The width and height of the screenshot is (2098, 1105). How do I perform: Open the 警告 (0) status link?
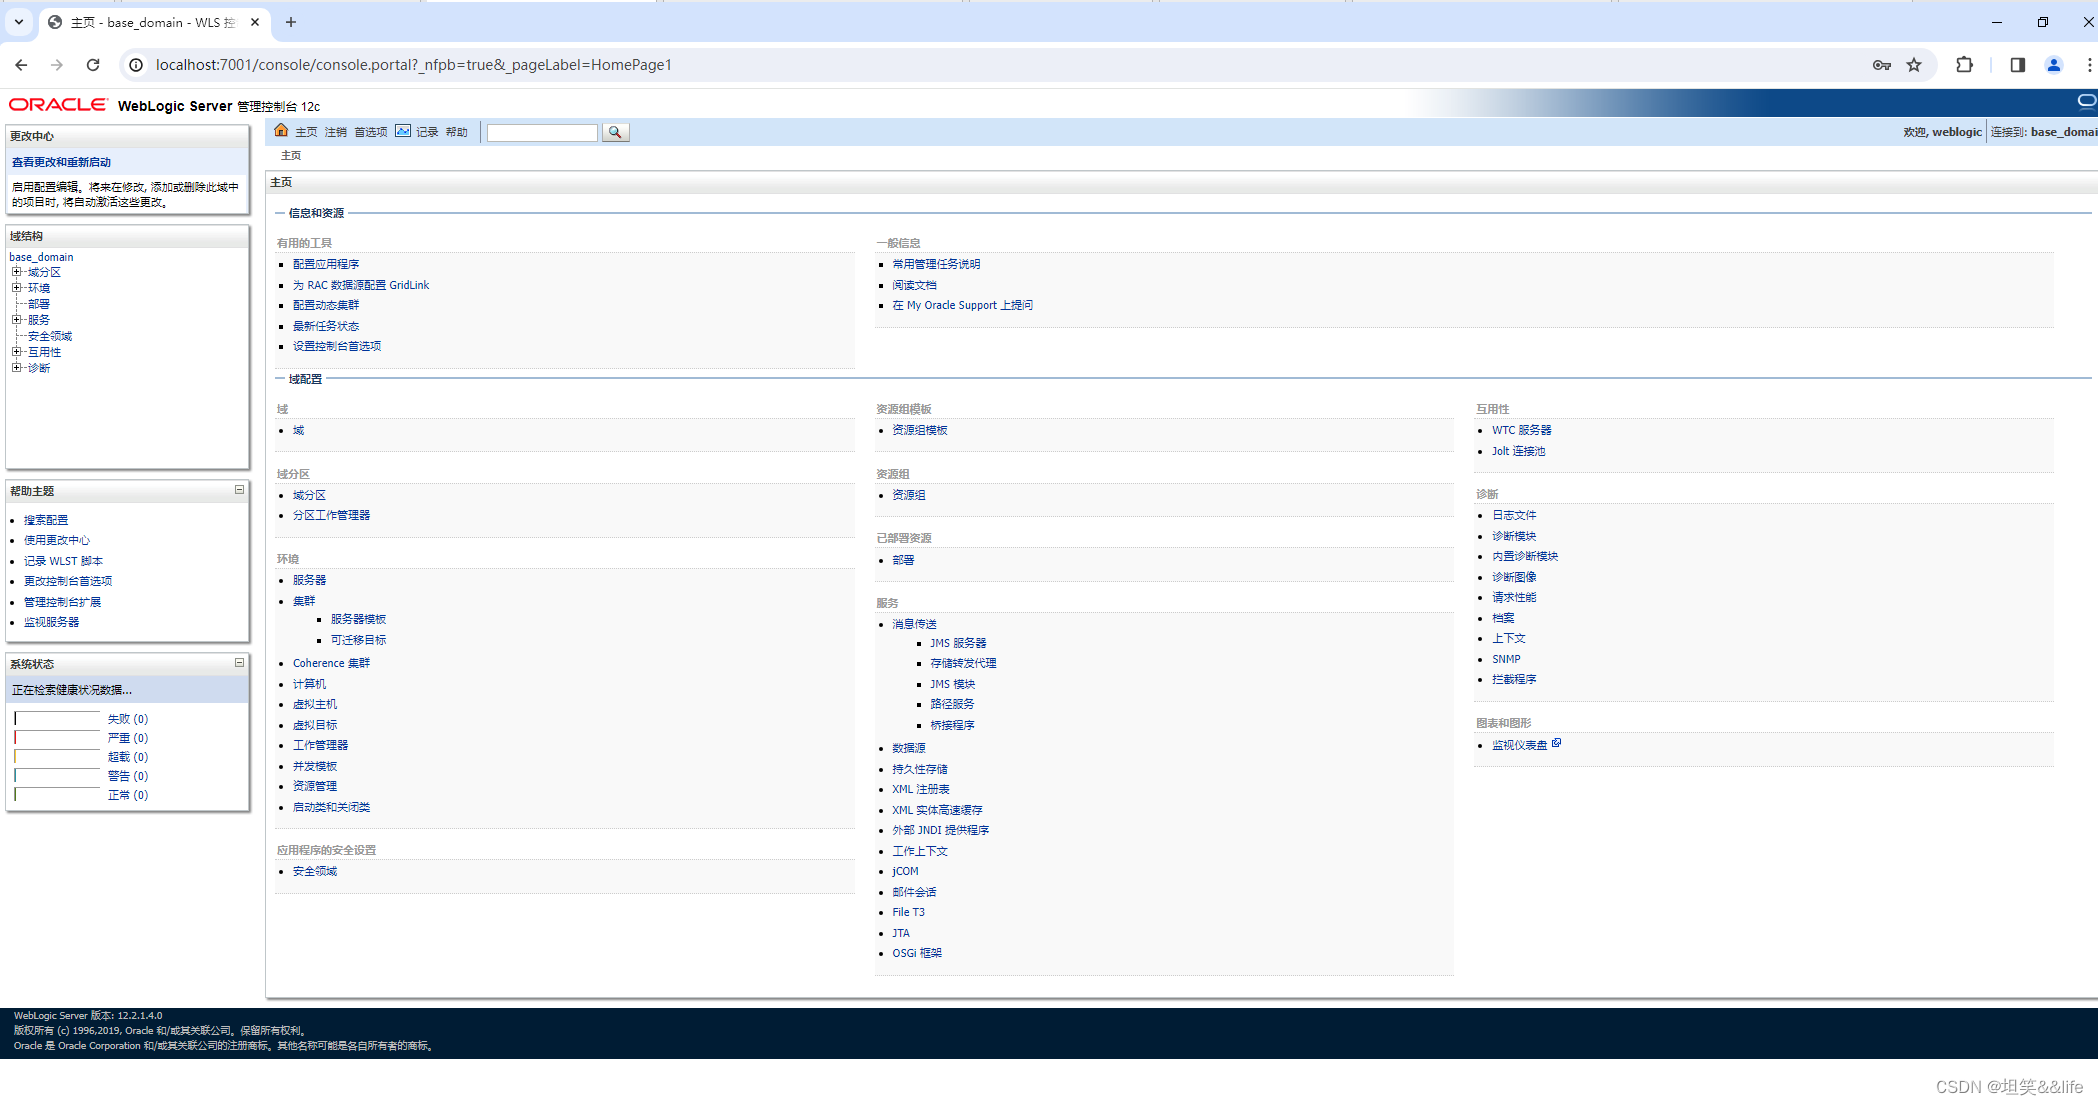click(128, 776)
